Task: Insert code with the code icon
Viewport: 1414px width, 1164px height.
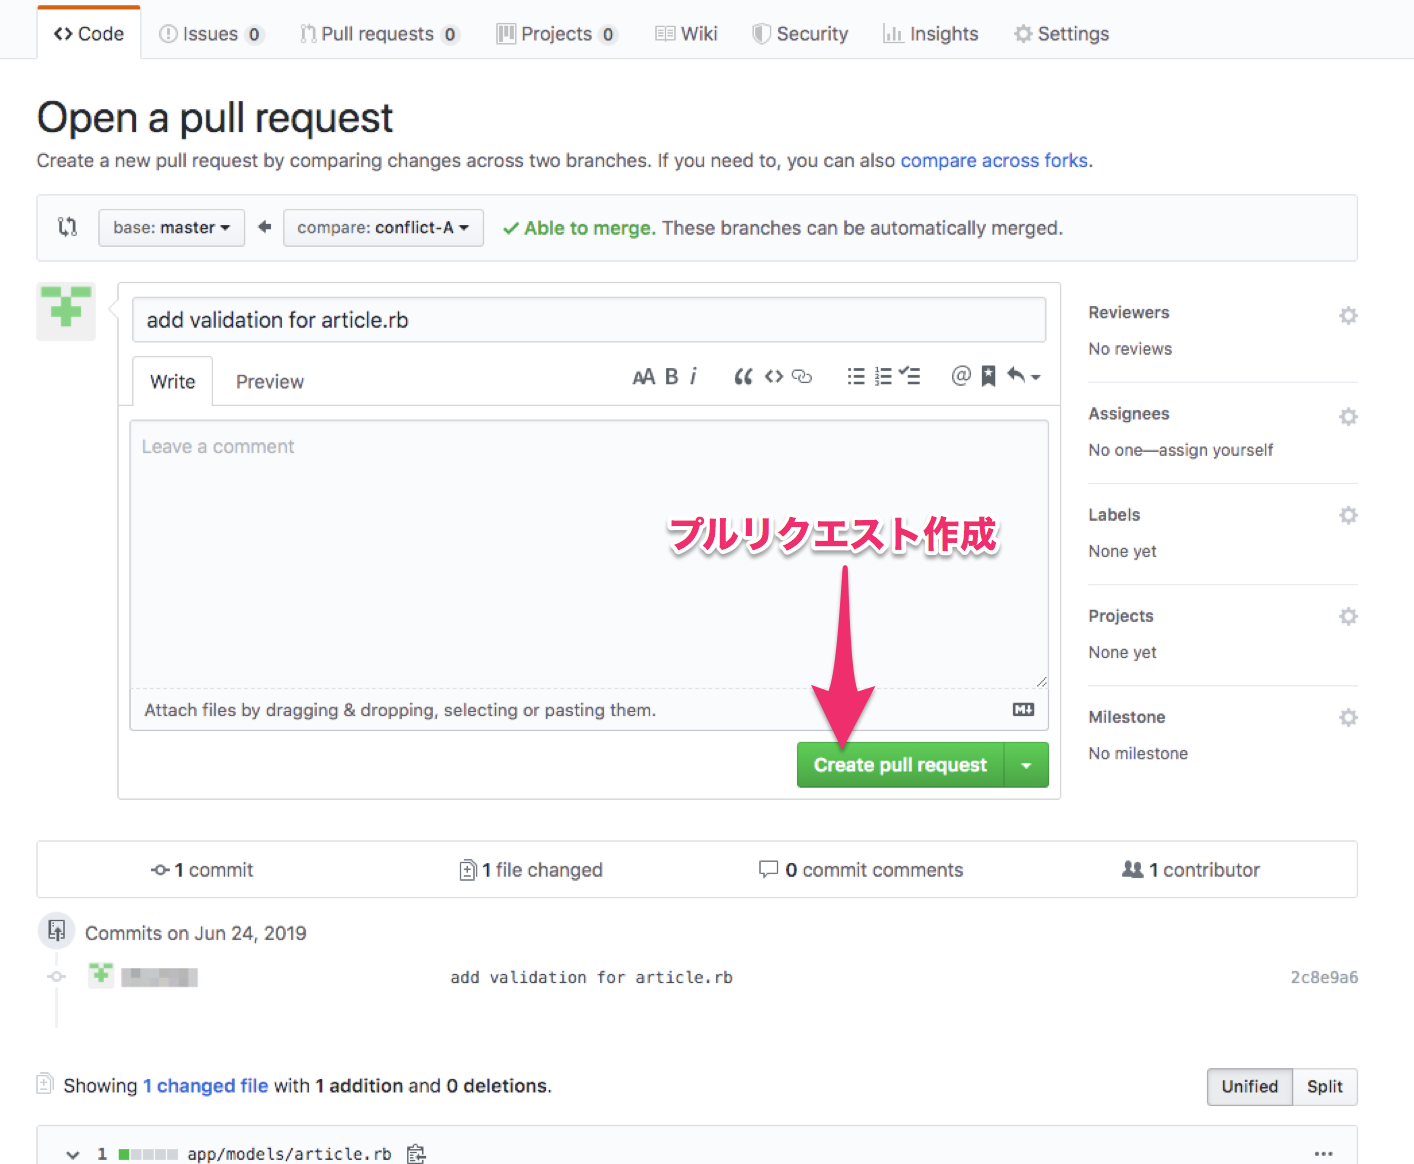Action: tap(773, 377)
